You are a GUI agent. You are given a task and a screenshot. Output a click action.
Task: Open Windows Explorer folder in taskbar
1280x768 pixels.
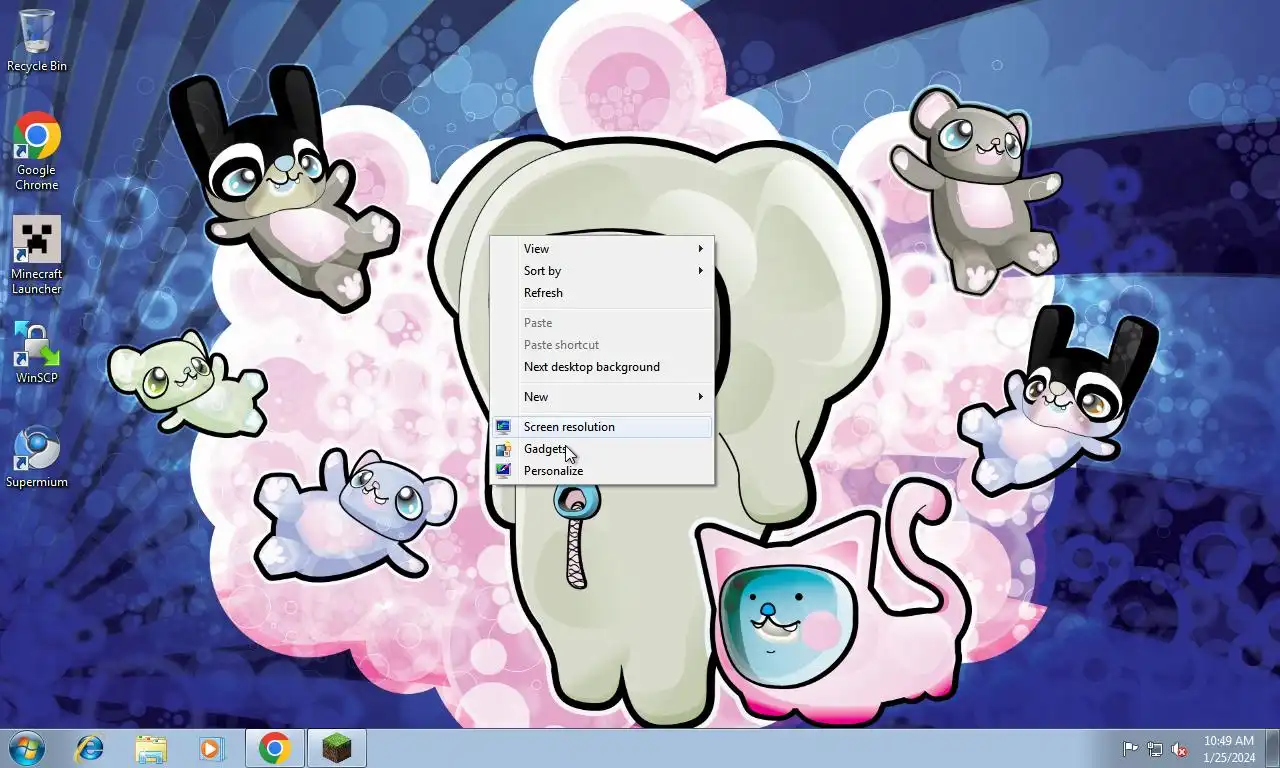tap(151, 748)
